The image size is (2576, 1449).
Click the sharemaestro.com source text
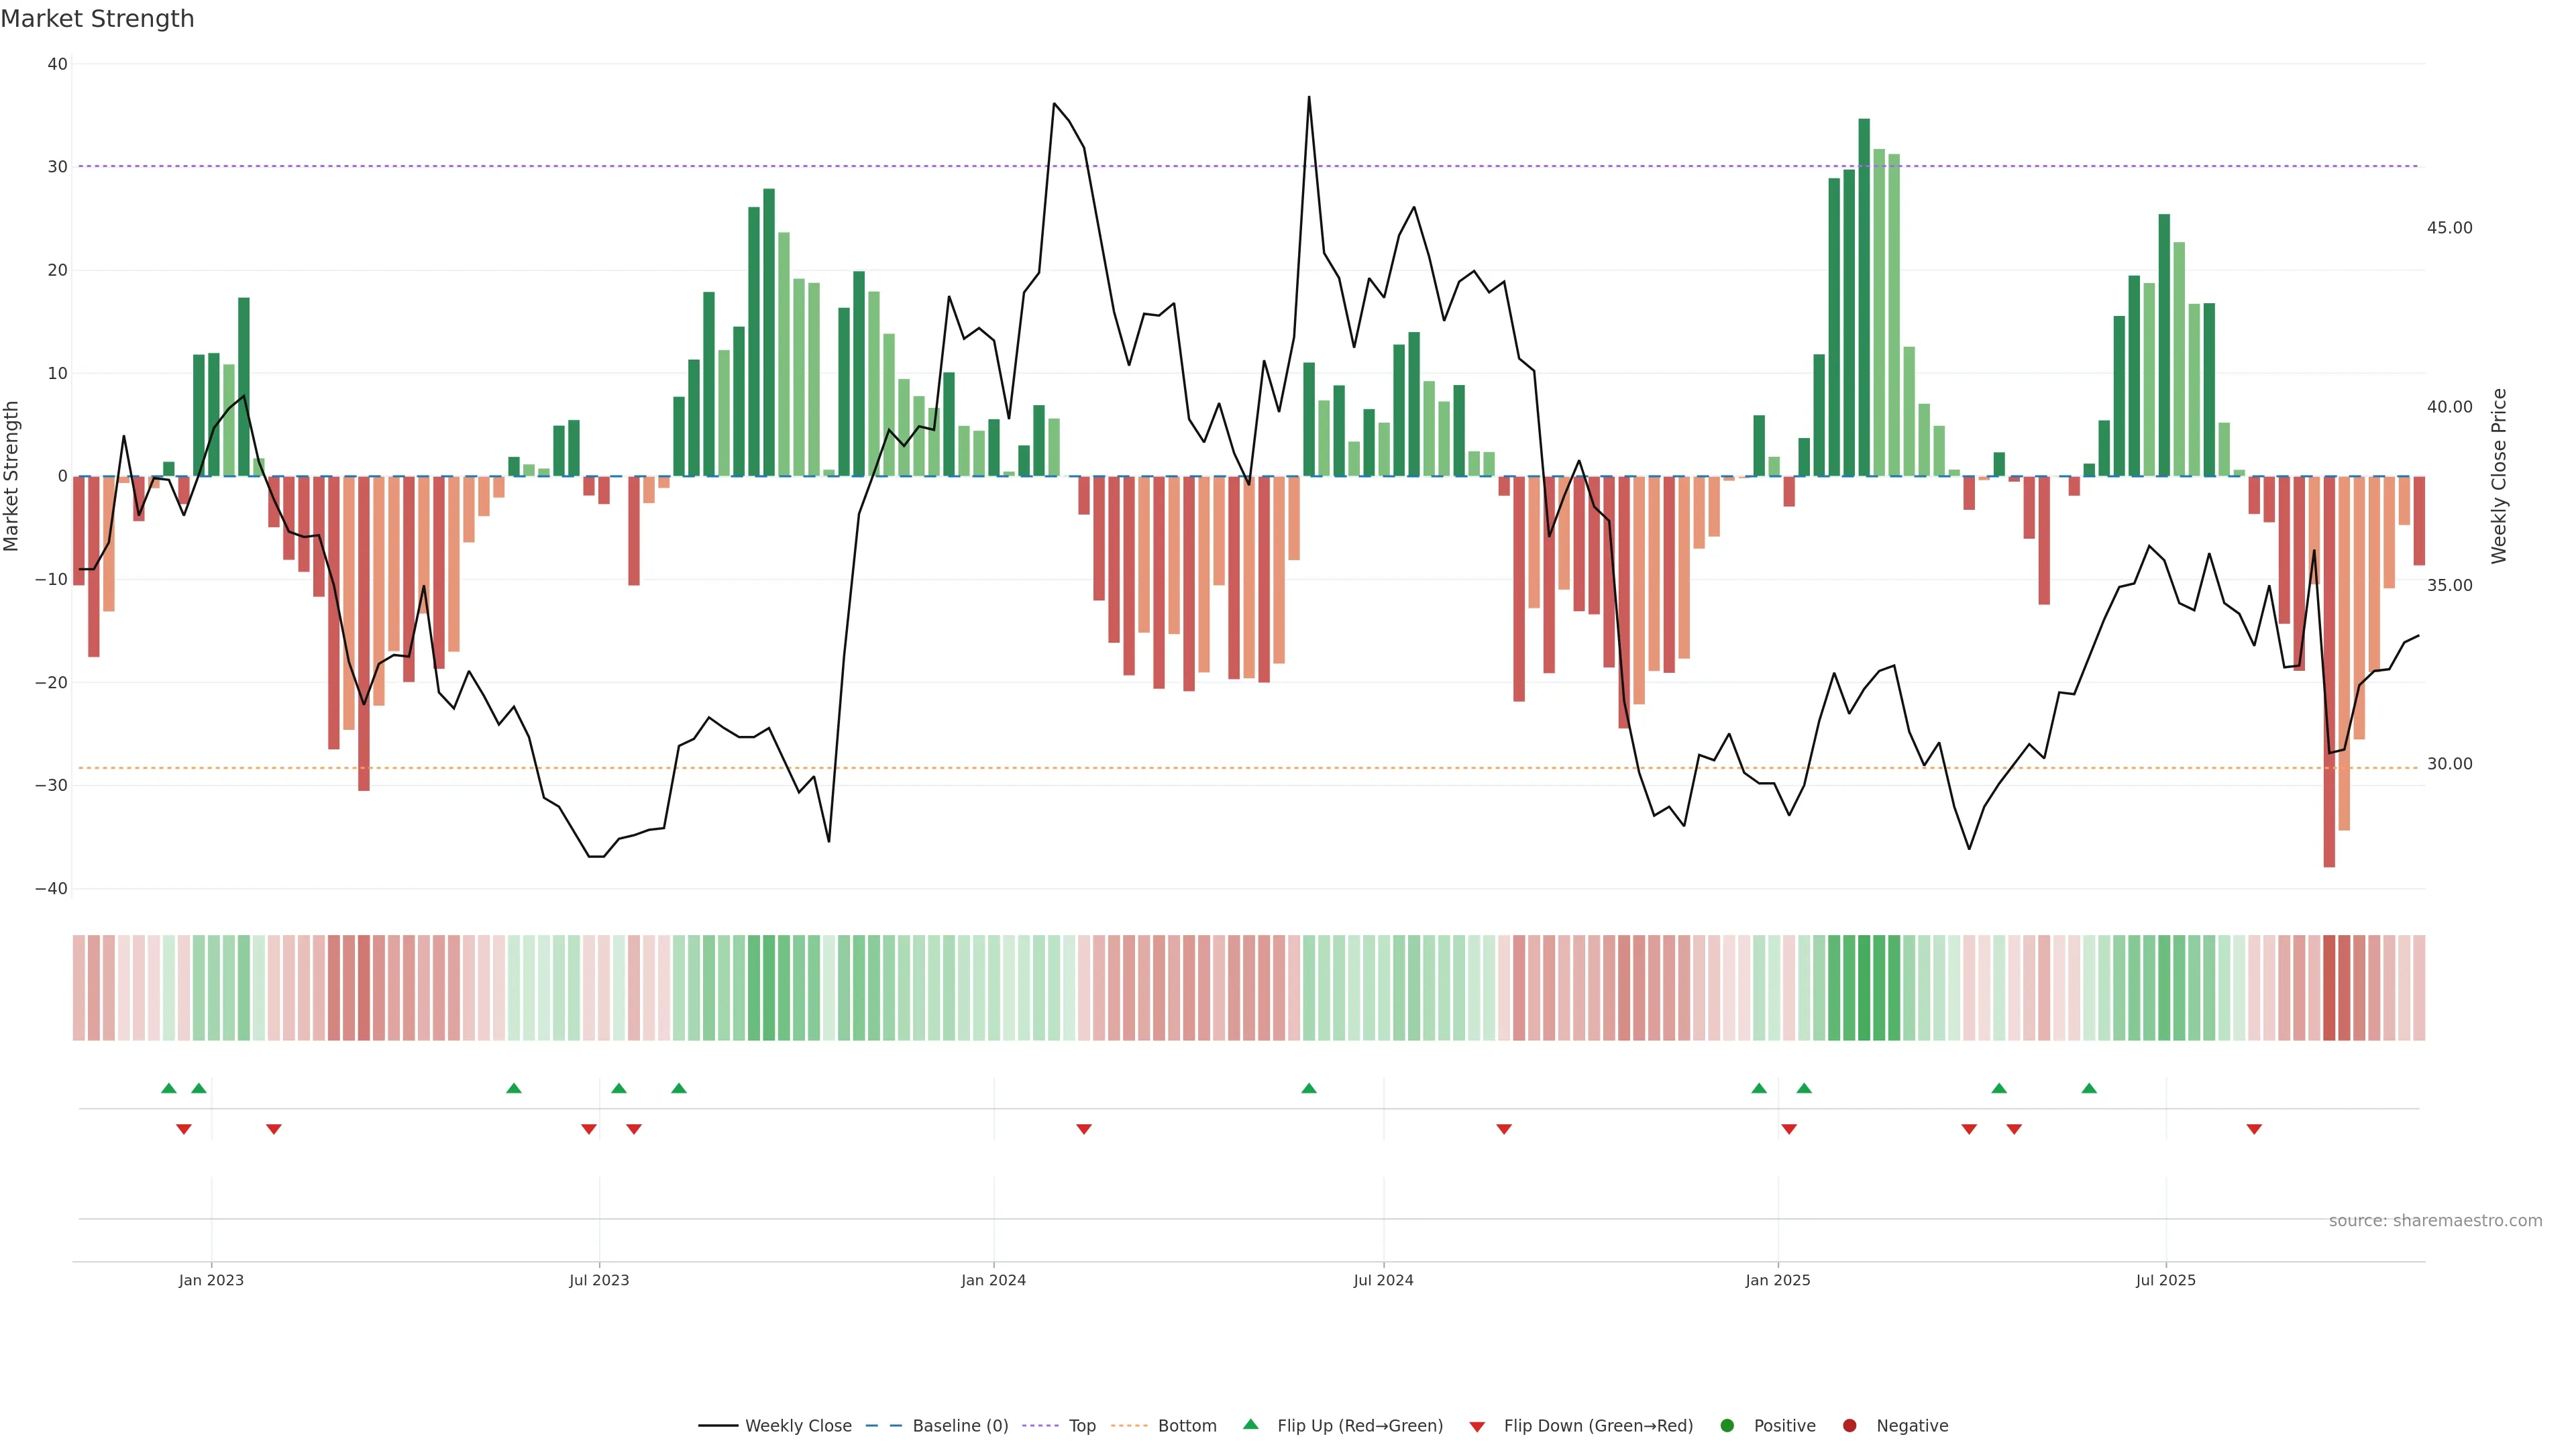[x=2435, y=1221]
